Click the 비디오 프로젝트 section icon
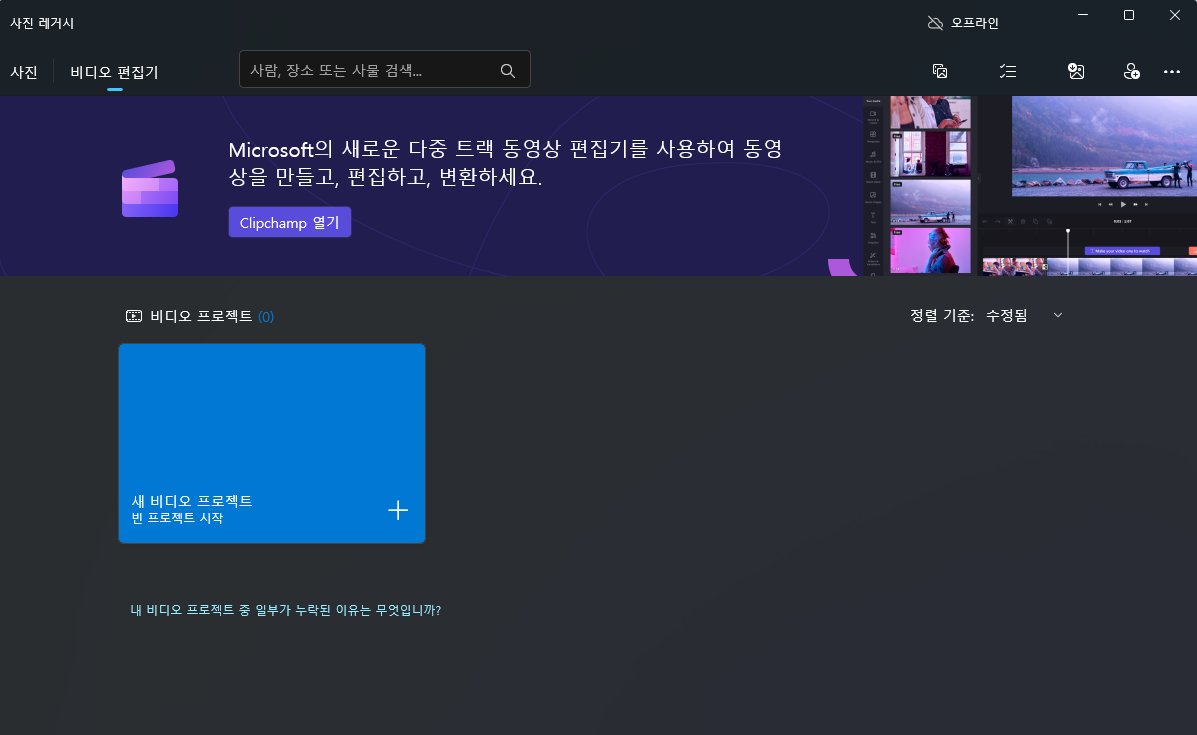1197x735 pixels. click(x=134, y=316)
